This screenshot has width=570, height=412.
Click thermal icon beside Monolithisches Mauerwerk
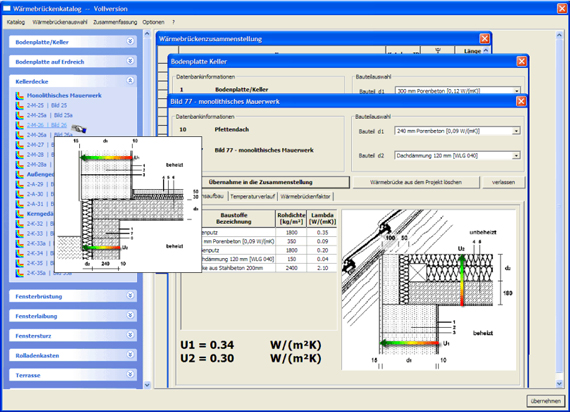pos(19,96)
